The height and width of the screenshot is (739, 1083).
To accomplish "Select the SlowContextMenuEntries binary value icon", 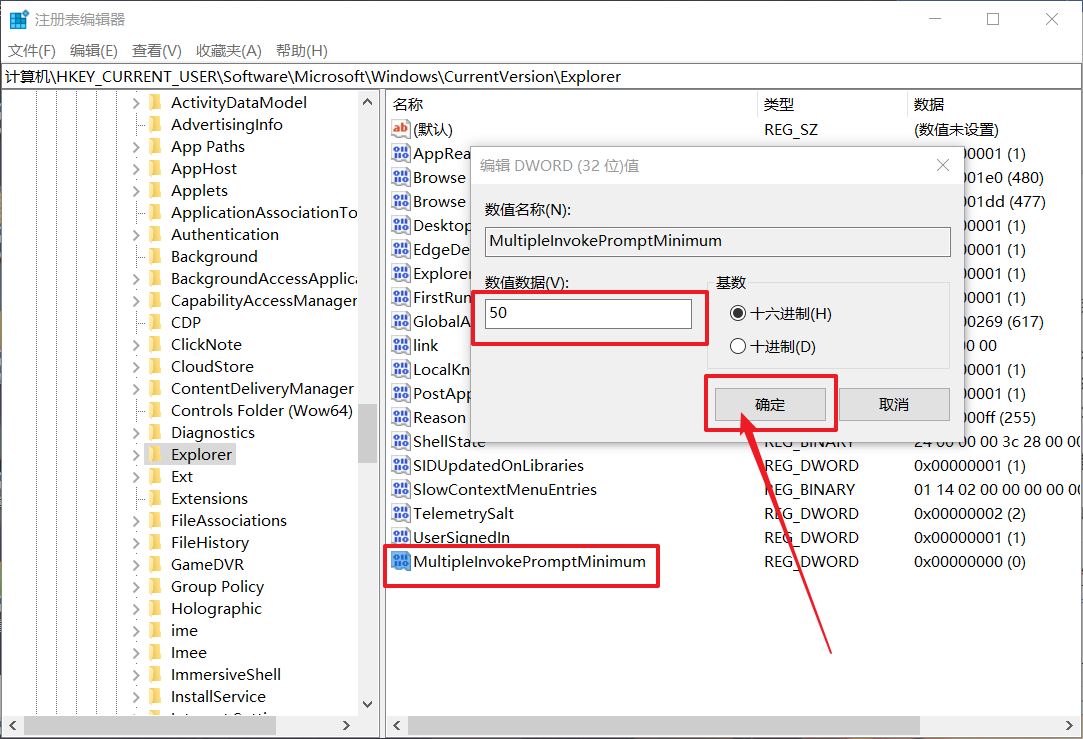I will coord(400,490).
